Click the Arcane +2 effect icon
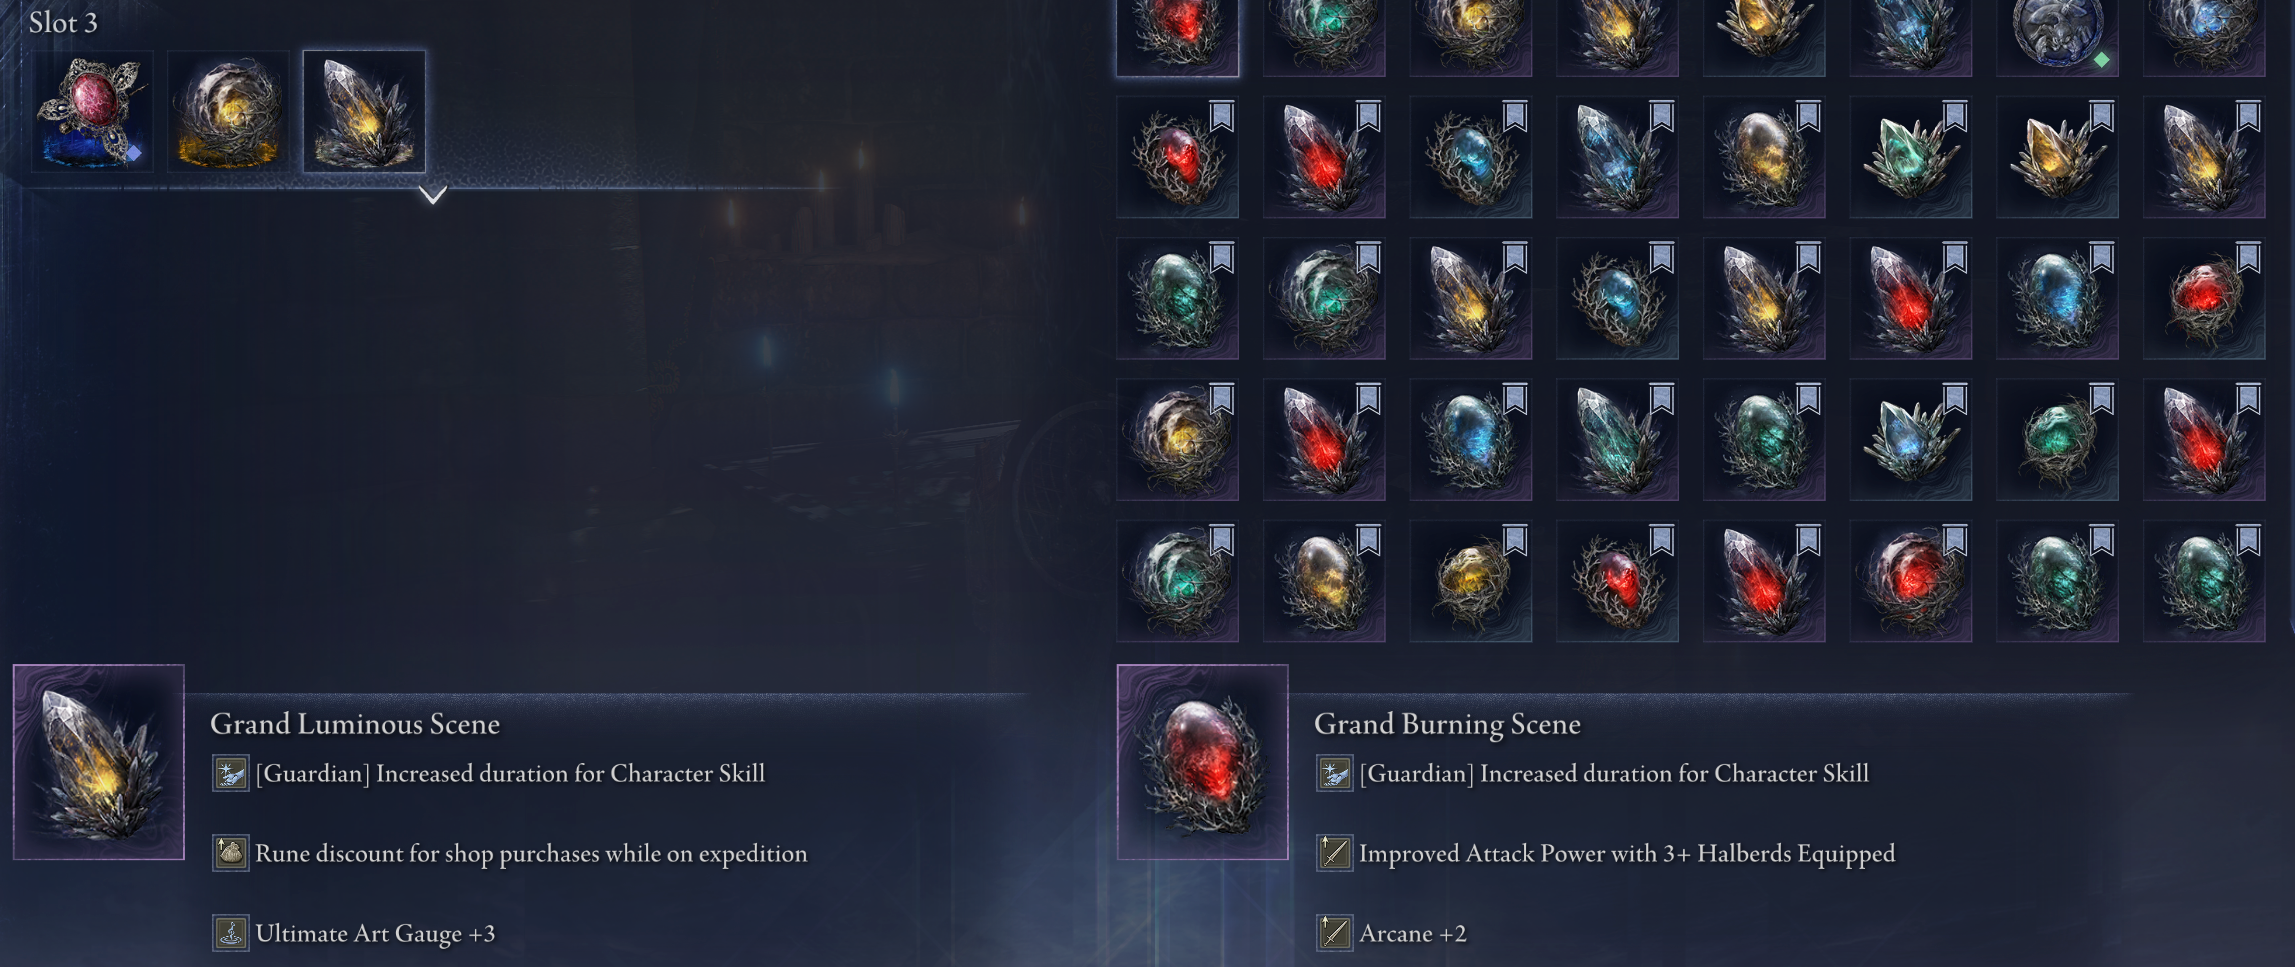Image resolution: width=2295 pixels, height=967 pixels. click(x=1334, y=934)
